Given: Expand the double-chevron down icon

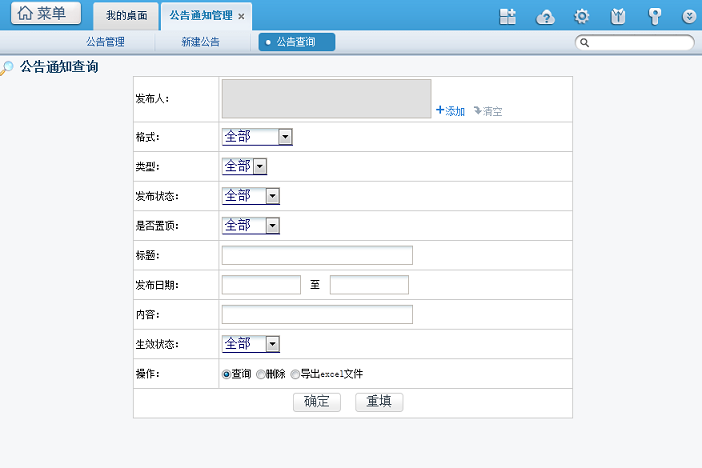Looking at the screenshot, I should [x=689, y=16].
